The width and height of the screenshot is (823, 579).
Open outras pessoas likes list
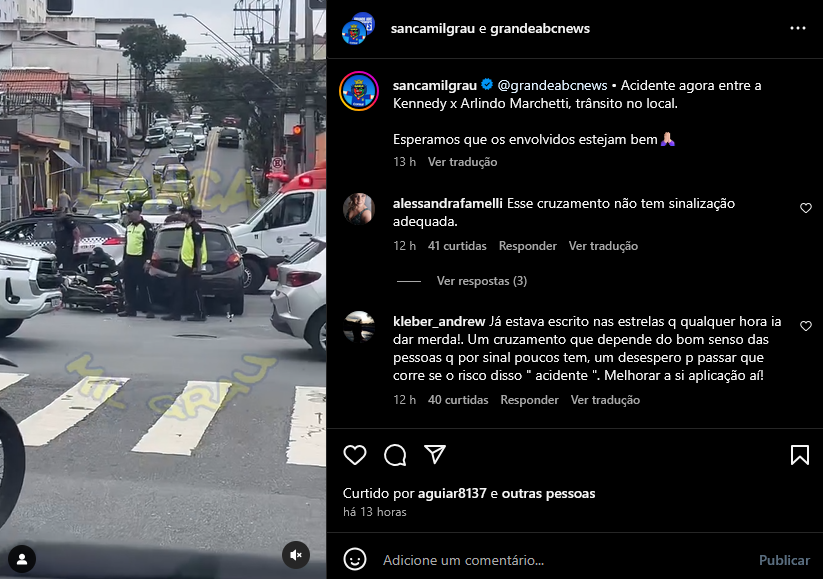[x=548, y=493]
